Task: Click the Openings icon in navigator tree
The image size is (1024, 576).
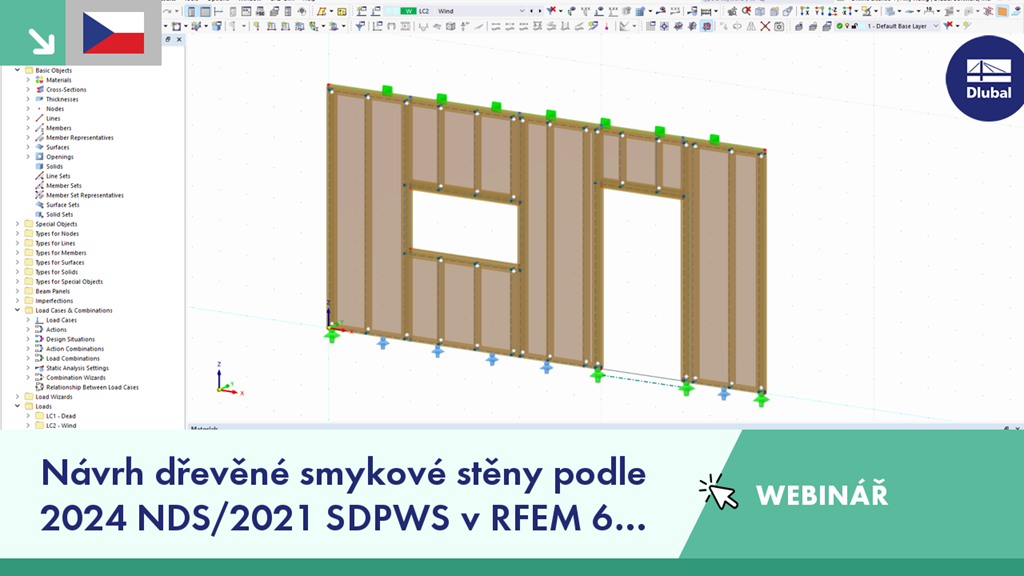Action: [x=39, y=157]
